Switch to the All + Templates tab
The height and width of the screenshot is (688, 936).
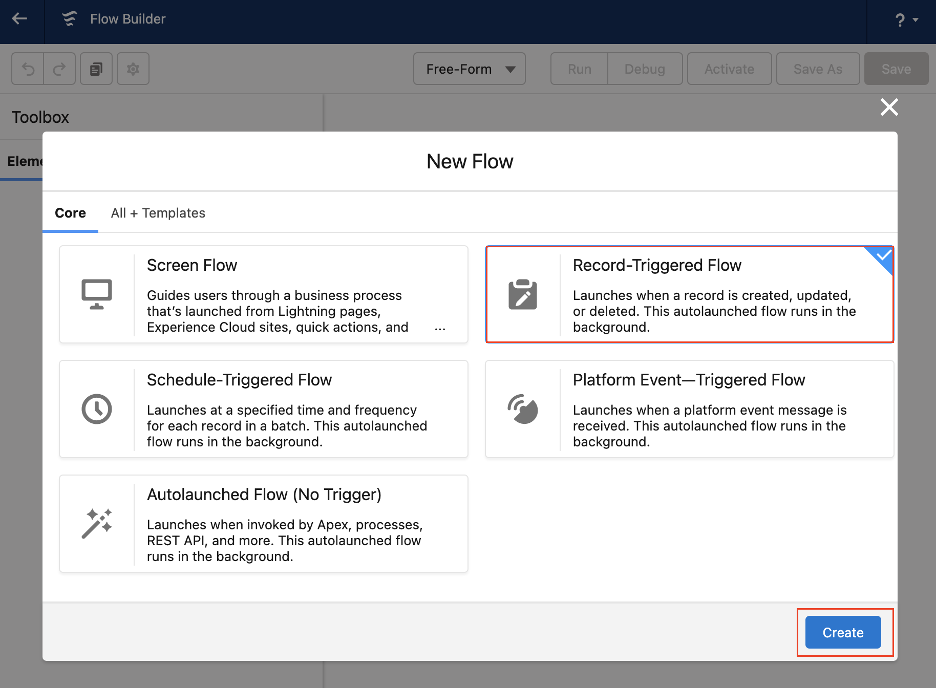click(157, 213)
